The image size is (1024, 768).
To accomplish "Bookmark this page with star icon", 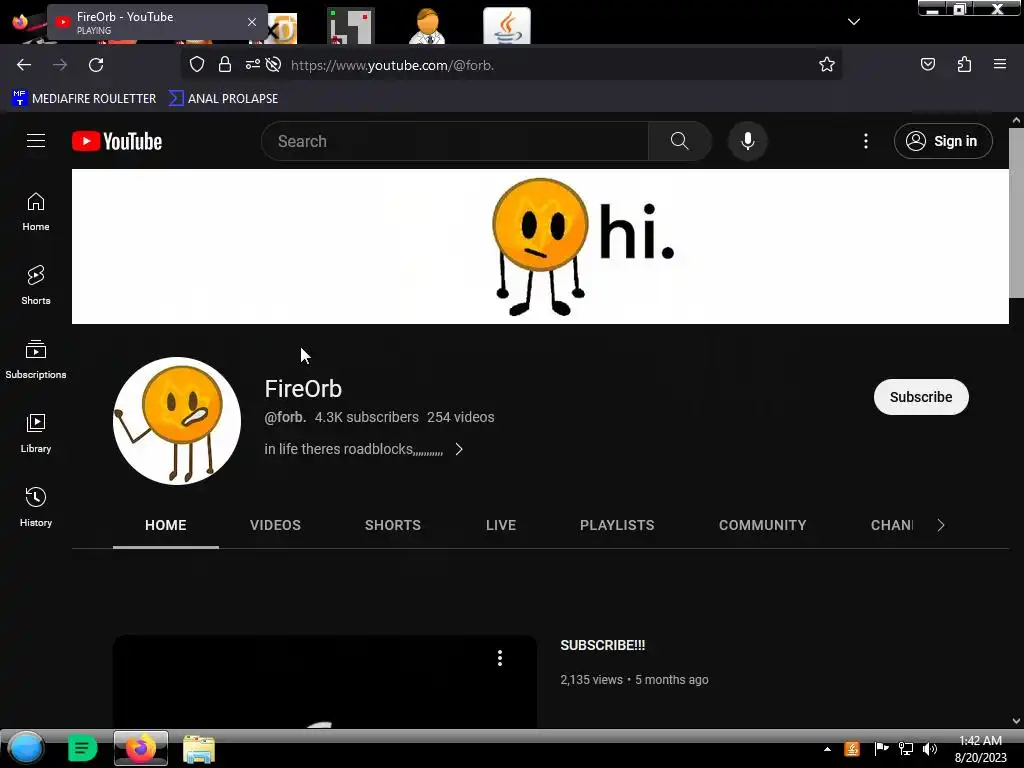I will (827, 64).
